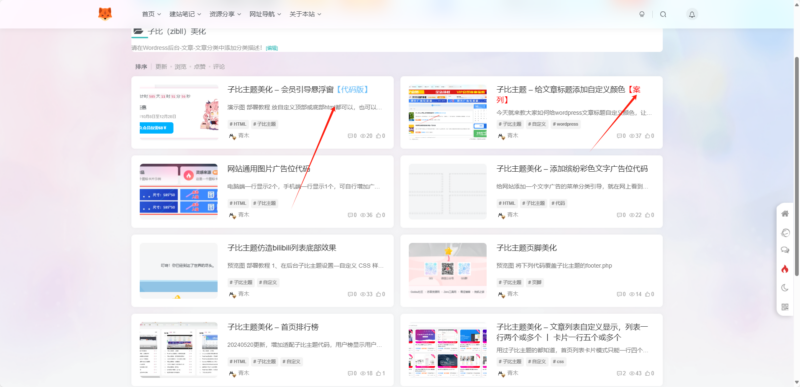The width and height of the screenshot is (800, 387).
Task: Click the comment icon on the 添加缤纷彩色文字广告位代码 card
Action: (x=619, y=215)
